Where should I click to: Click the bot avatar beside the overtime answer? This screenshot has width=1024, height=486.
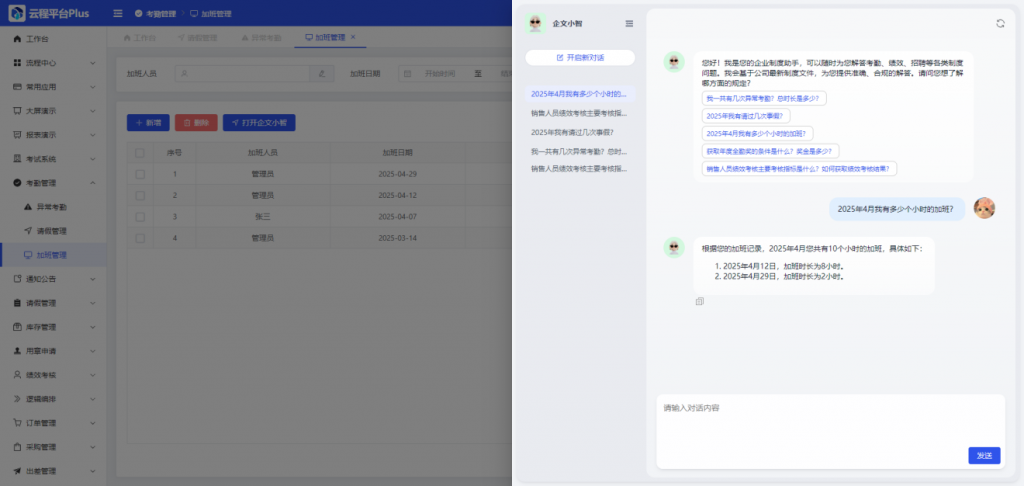(x=674, y=248)
